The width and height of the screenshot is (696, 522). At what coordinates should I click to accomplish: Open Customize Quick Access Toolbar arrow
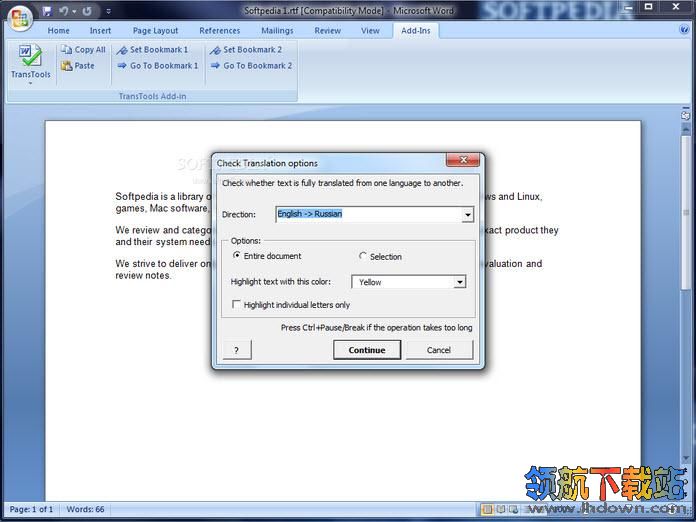[x=109, y=12]
